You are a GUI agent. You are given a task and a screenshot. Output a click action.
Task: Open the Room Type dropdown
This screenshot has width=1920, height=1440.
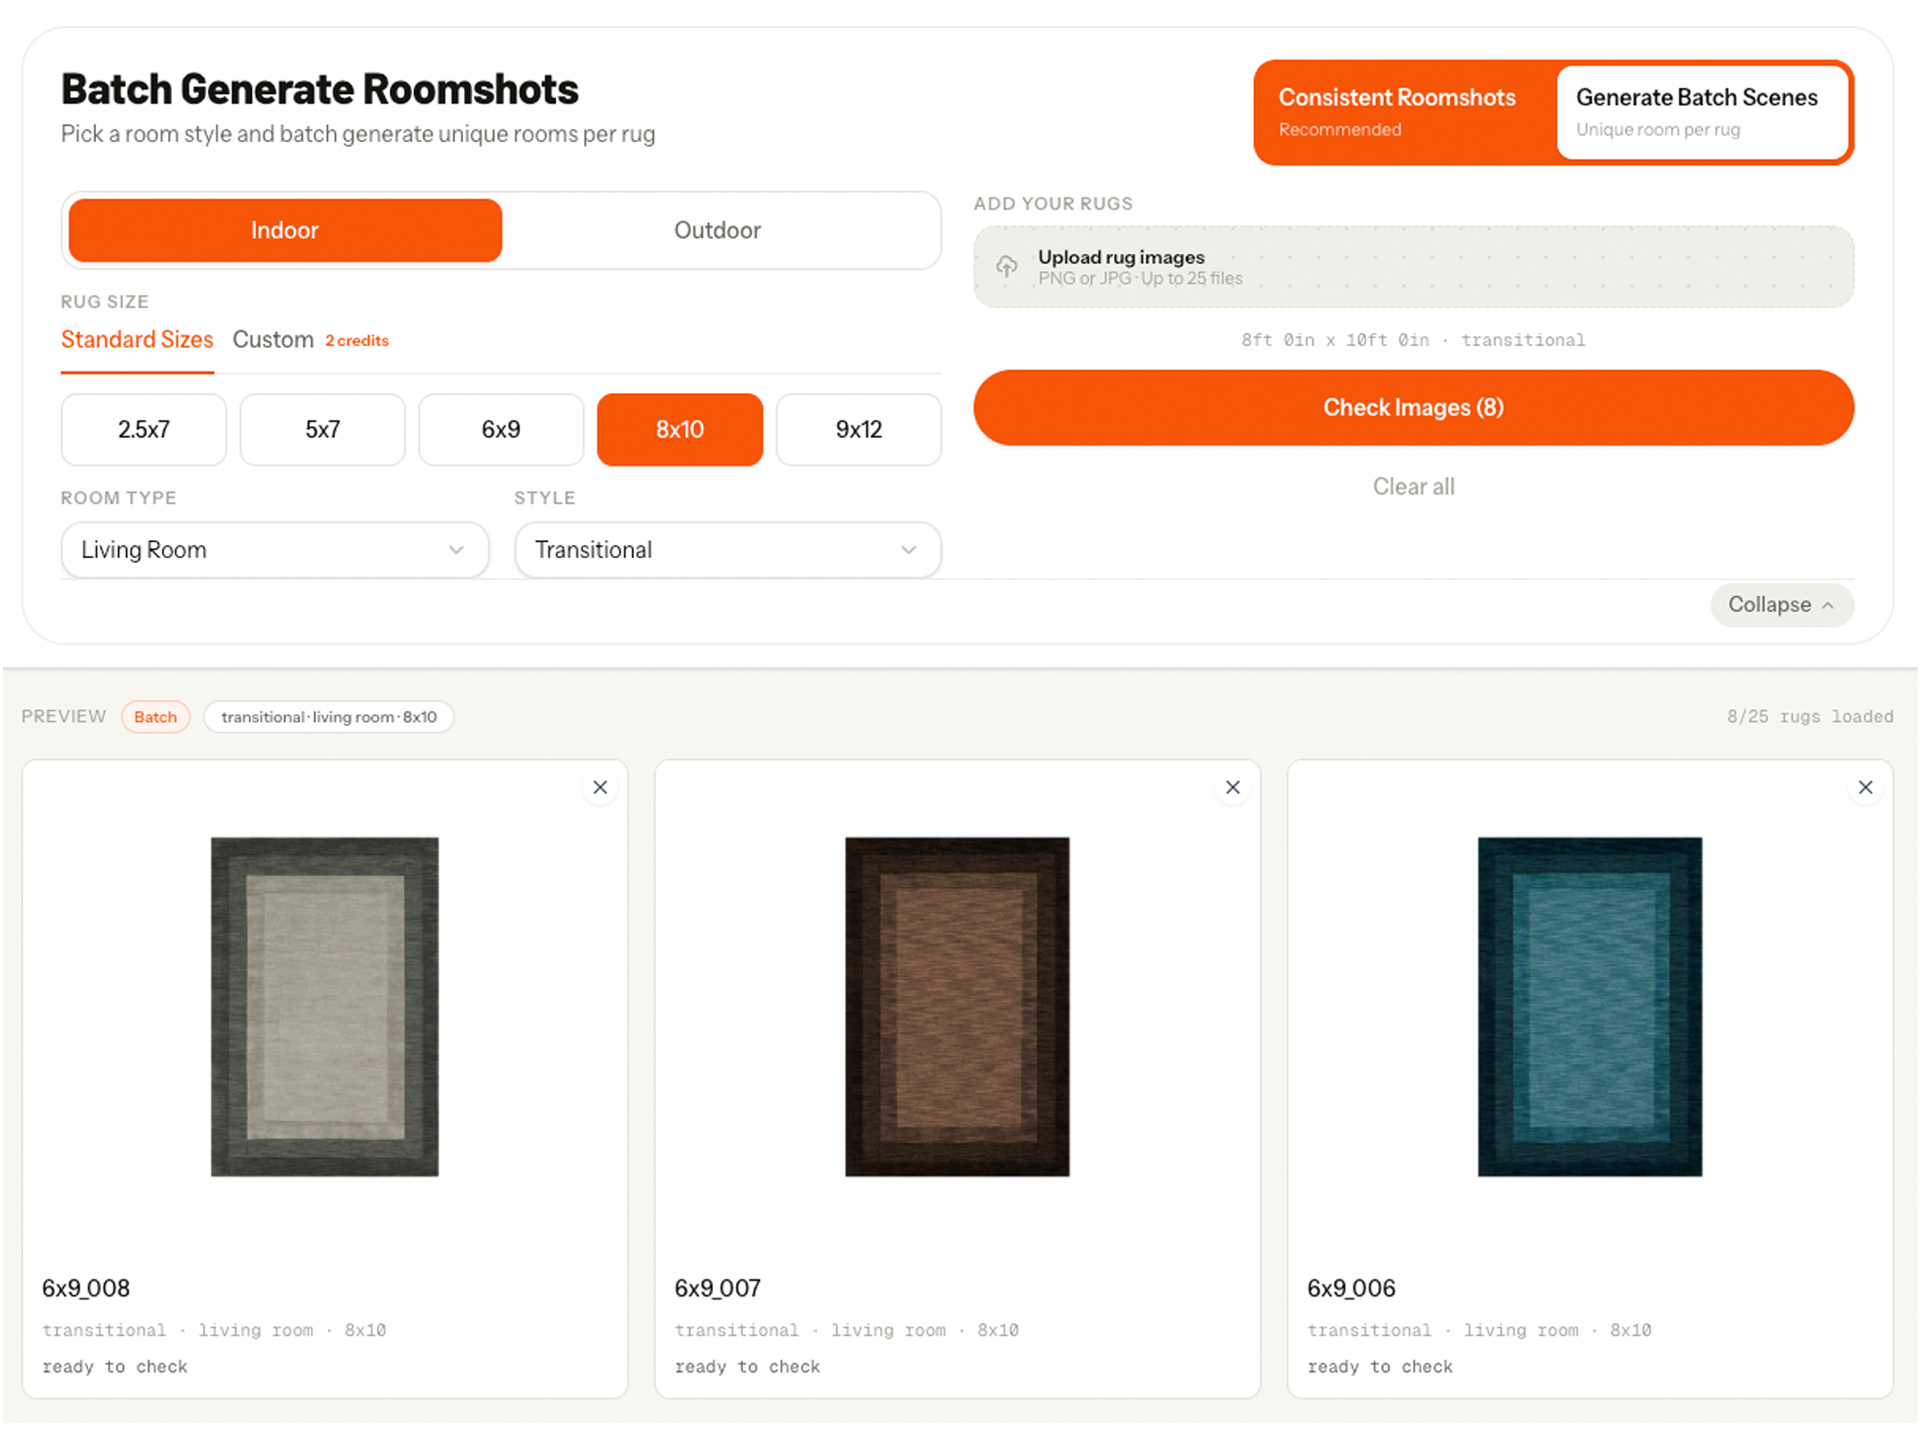[x=274, y=549]
